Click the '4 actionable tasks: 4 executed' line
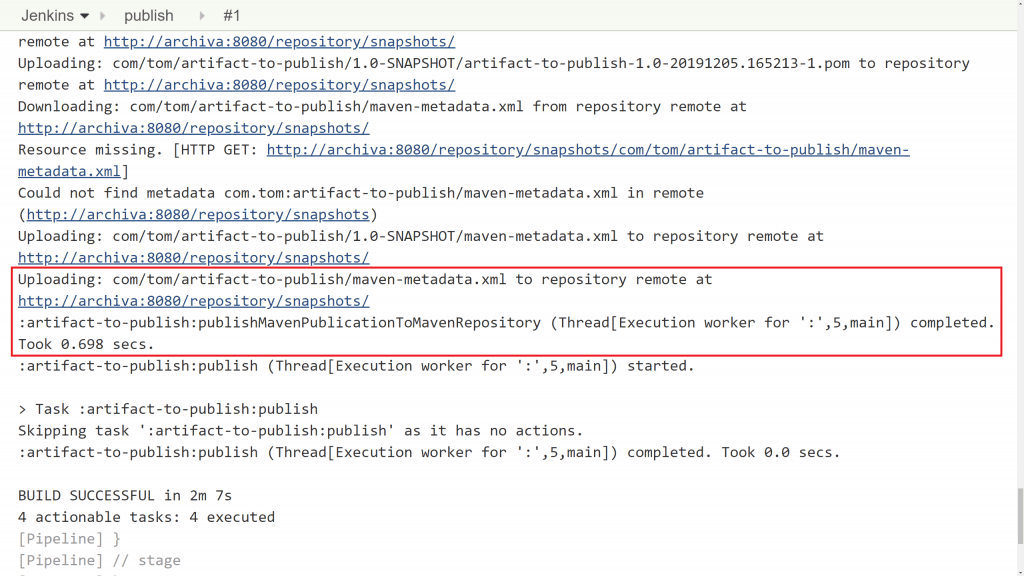 (x=146, y=517)
